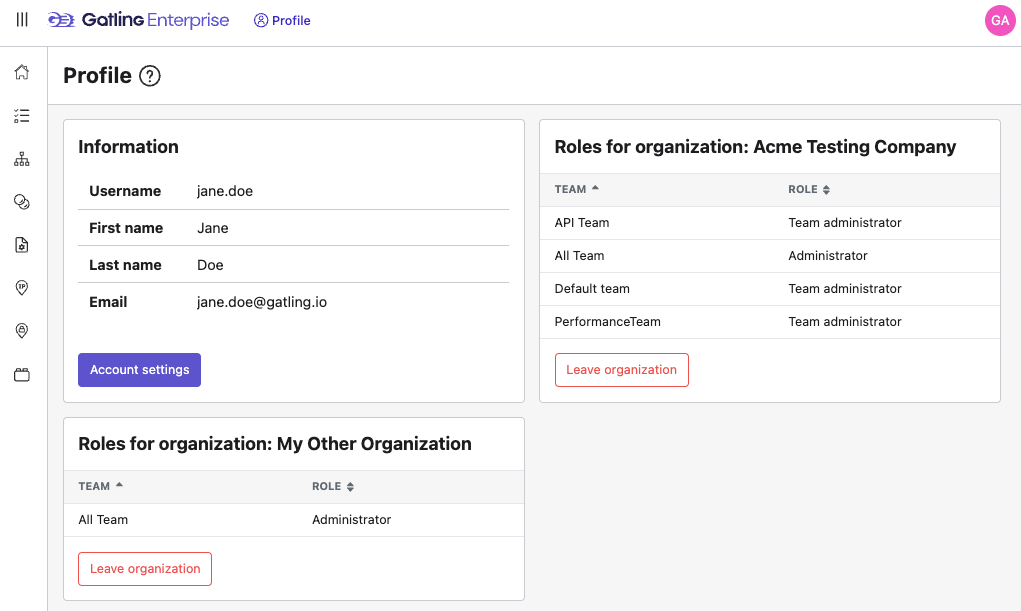
Task: Sort Acme Testing Company roles by Role
Action: pos(809,189)
